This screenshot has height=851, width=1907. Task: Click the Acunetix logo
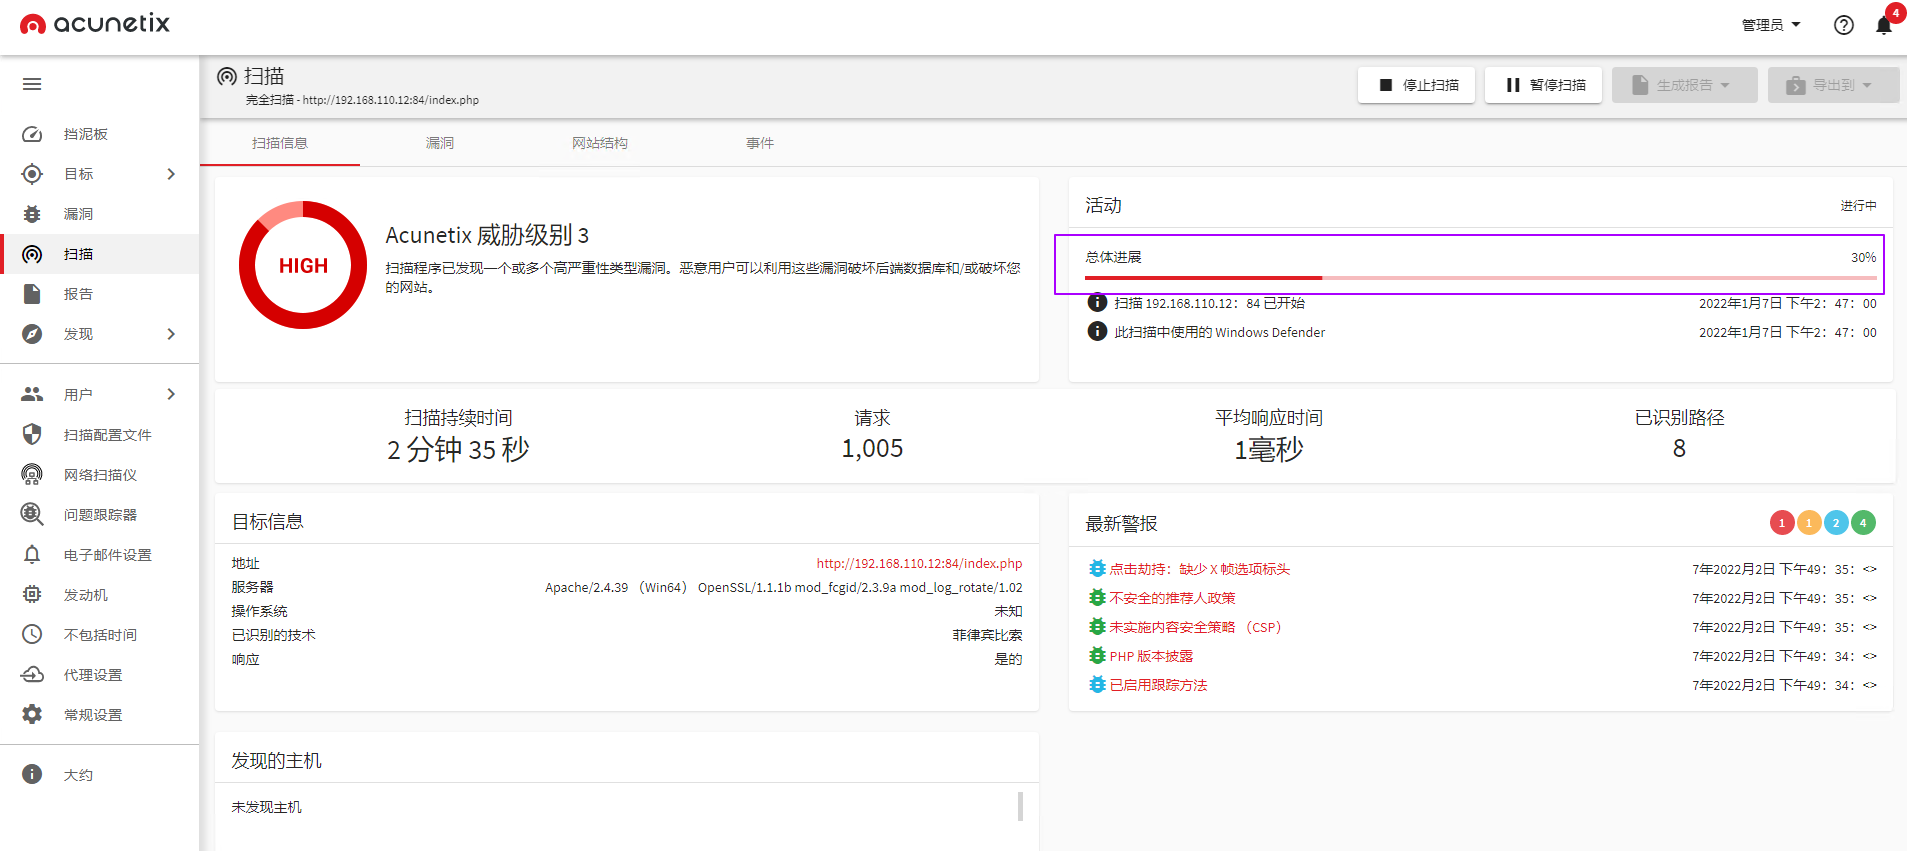coord(95,23)
